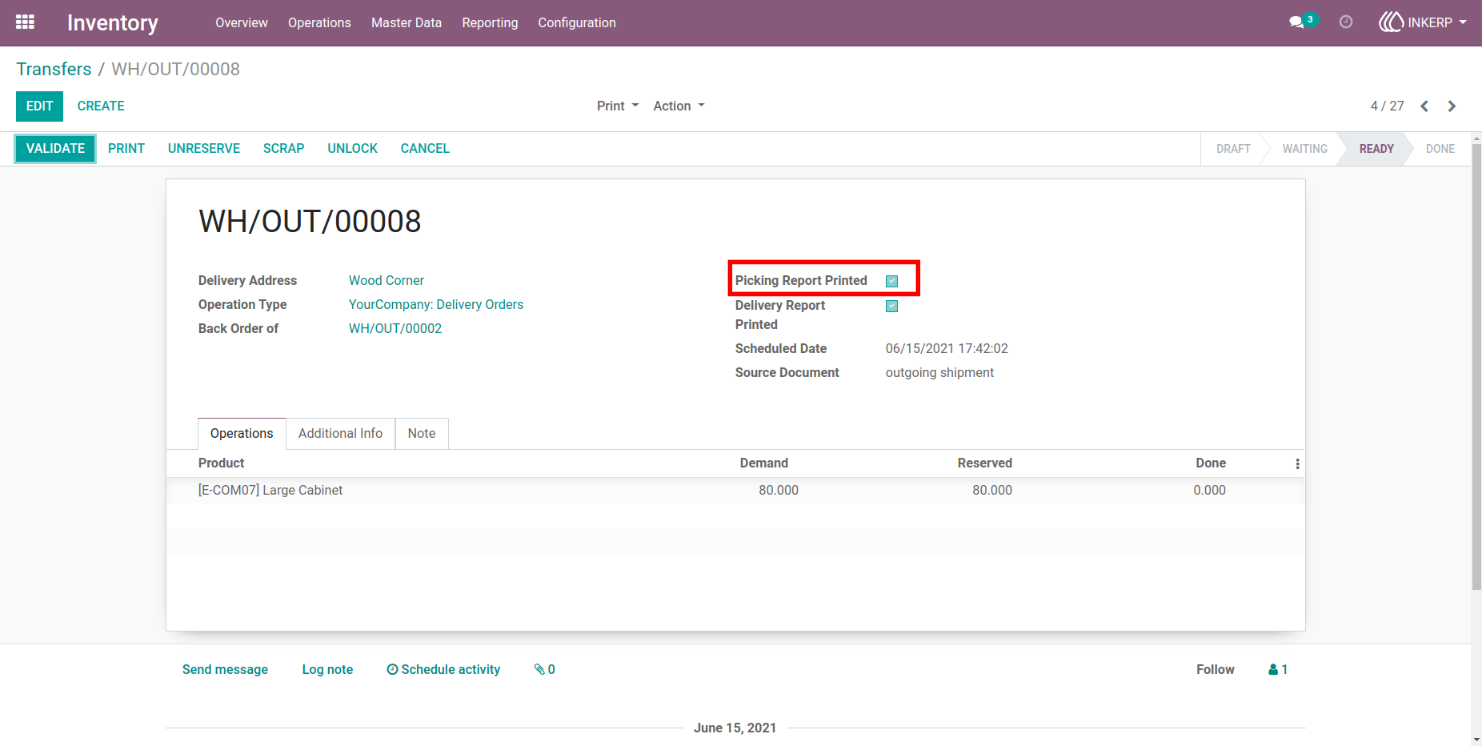Open the Overview menu

(242, 23)
